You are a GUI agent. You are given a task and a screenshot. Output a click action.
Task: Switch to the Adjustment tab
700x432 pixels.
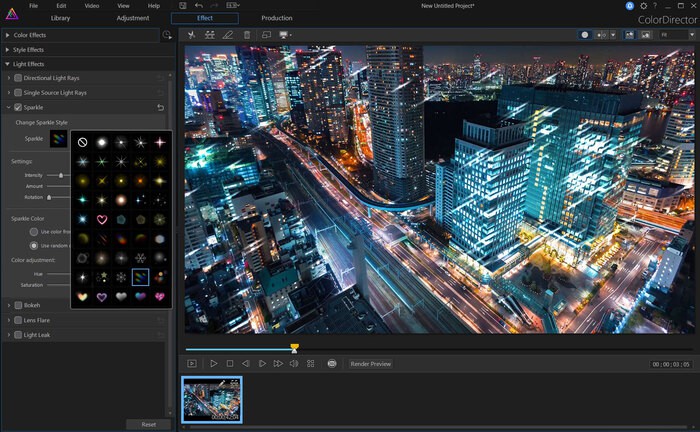click(132, 18)
